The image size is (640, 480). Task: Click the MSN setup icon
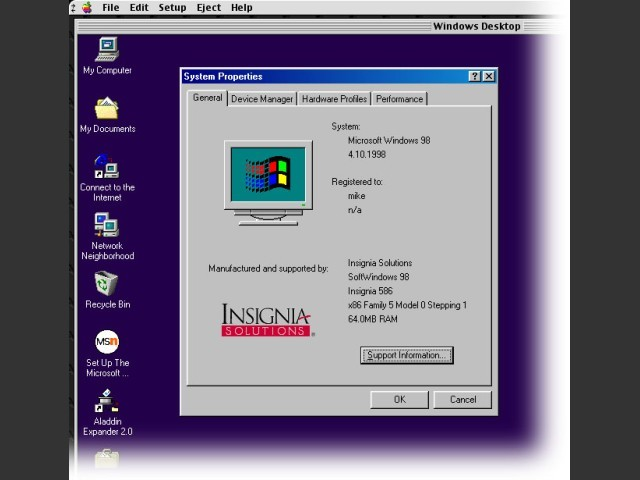coord(107,342)
